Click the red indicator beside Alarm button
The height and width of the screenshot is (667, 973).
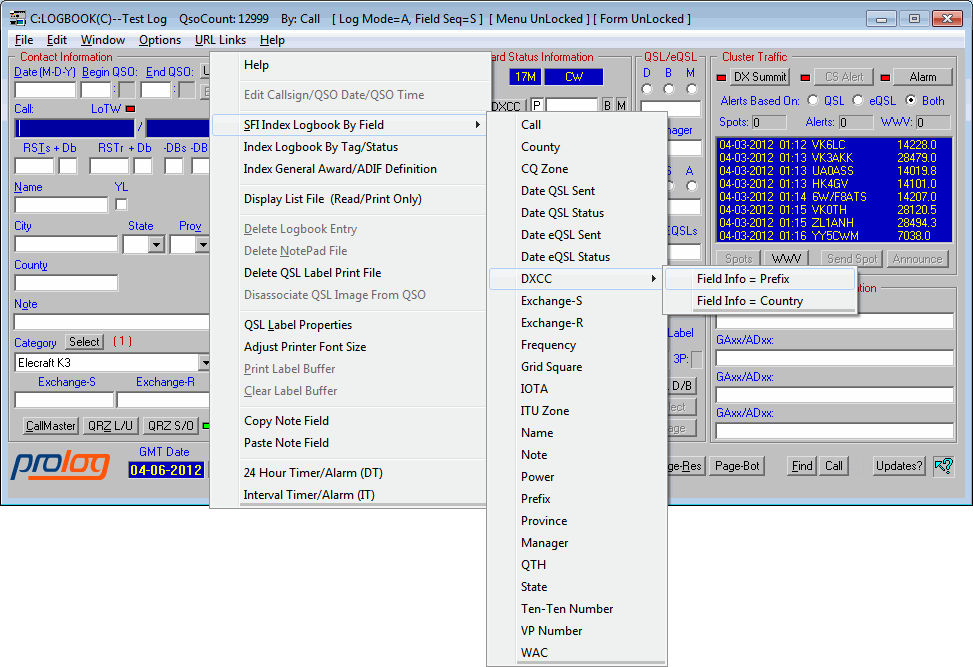point(885,77)
